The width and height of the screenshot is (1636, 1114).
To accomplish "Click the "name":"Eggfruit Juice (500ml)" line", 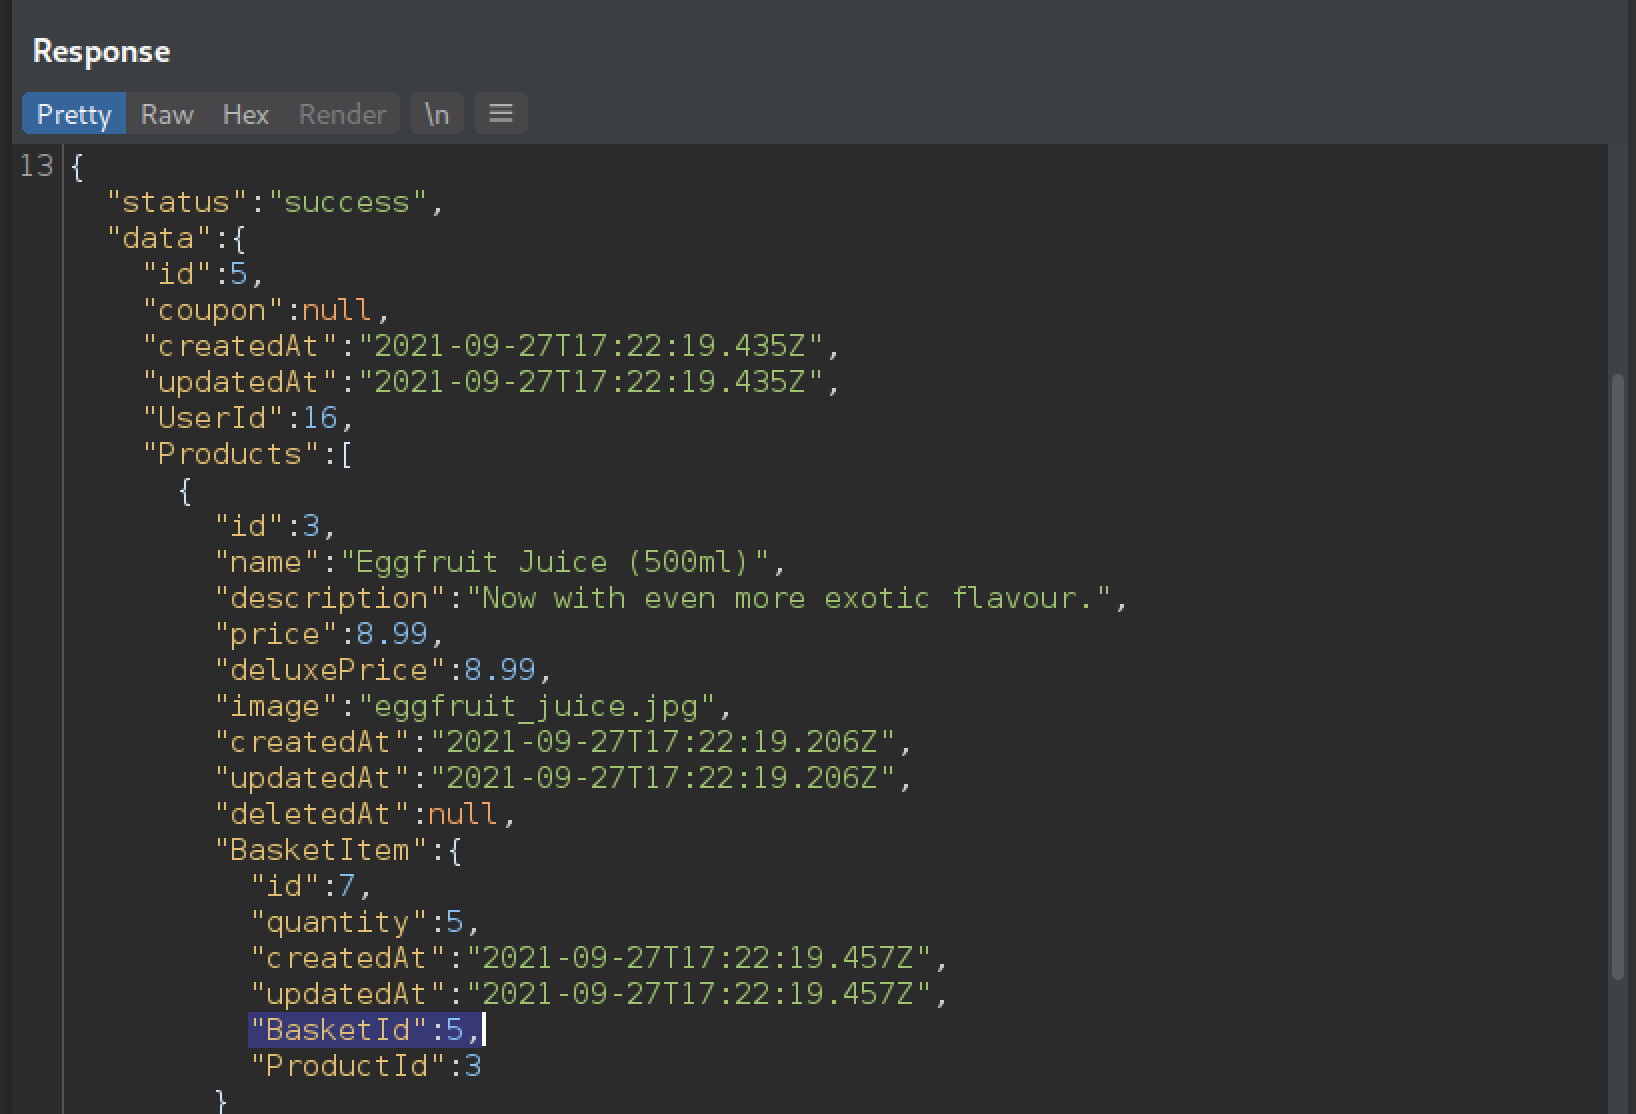I will pos(501,562).
